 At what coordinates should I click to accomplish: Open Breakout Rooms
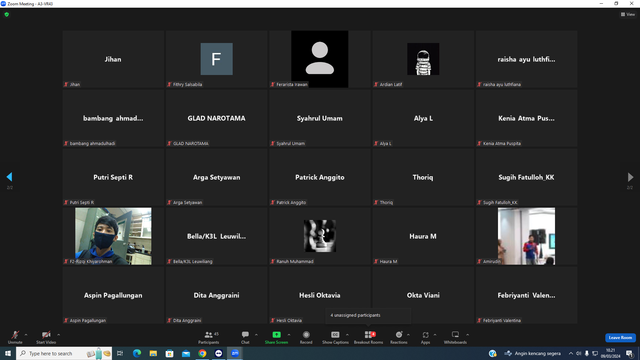click(x=369, y=337)
